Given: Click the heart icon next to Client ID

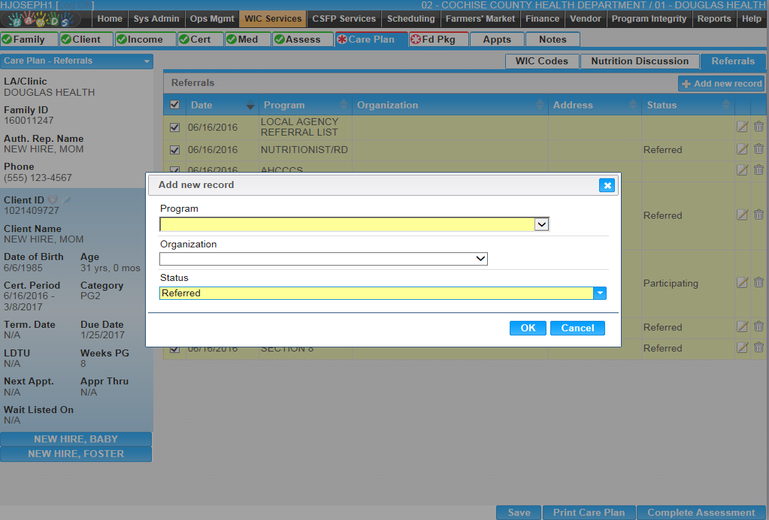Looking at the screenshot, I should [53, 200].
